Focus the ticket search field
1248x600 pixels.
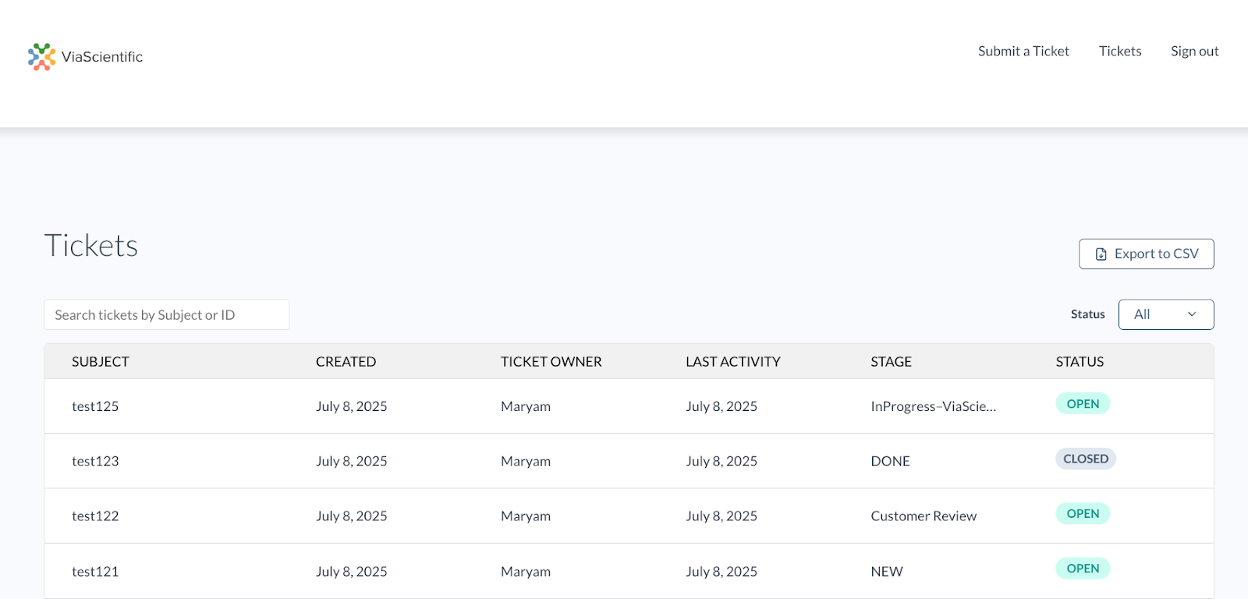click(x=167, y=314)
